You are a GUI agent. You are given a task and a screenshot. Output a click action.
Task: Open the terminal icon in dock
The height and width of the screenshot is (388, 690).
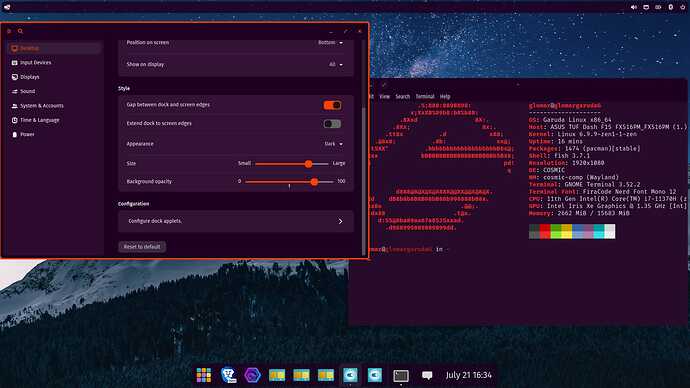[400, 375]
